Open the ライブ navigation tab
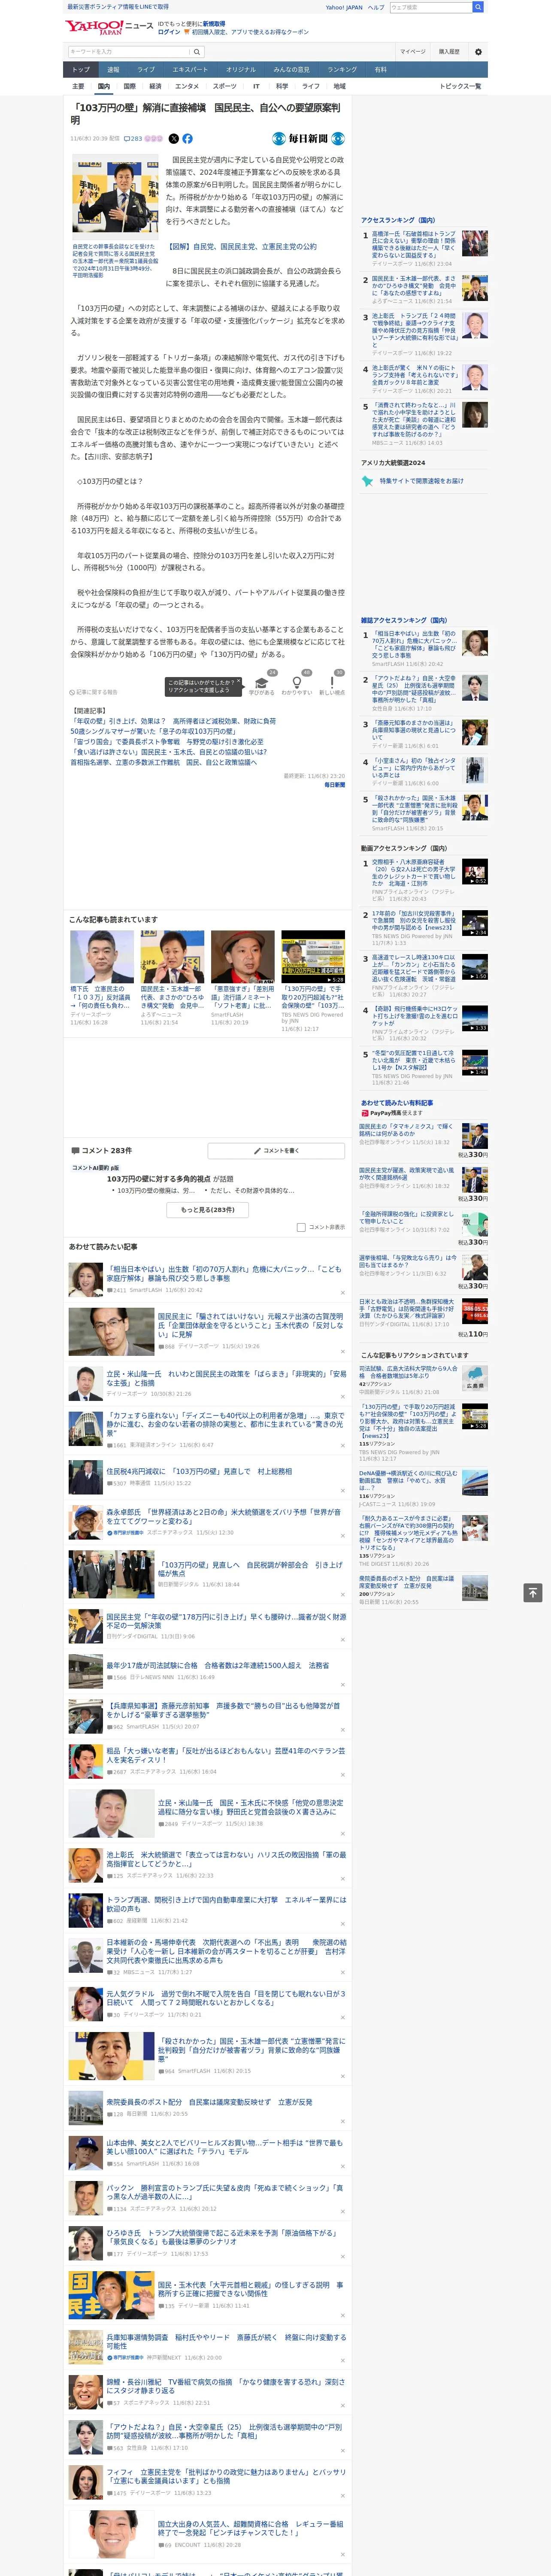Image resolution: width=551 pixels, height=2576 pixels. (146, 70)
